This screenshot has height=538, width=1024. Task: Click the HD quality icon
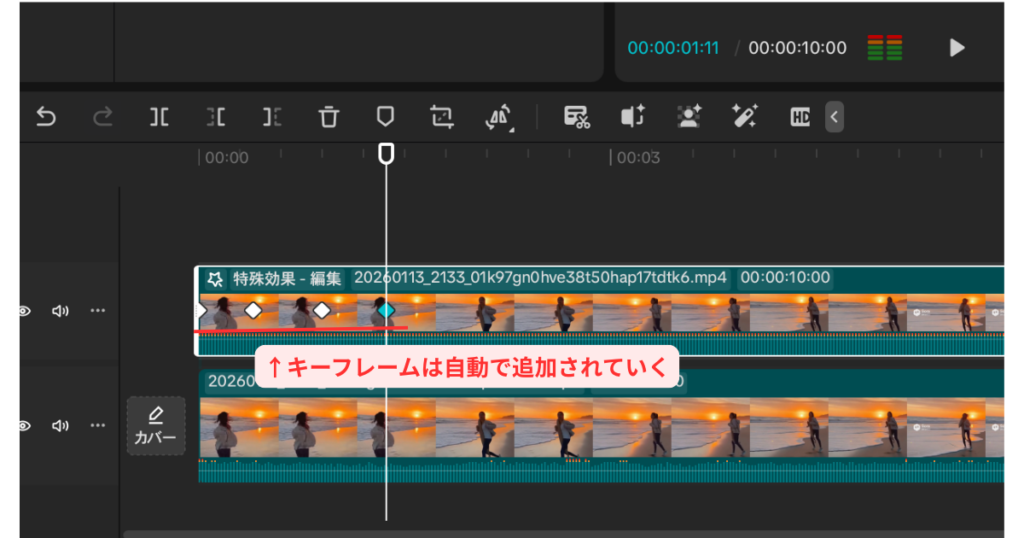click(800, 117)
